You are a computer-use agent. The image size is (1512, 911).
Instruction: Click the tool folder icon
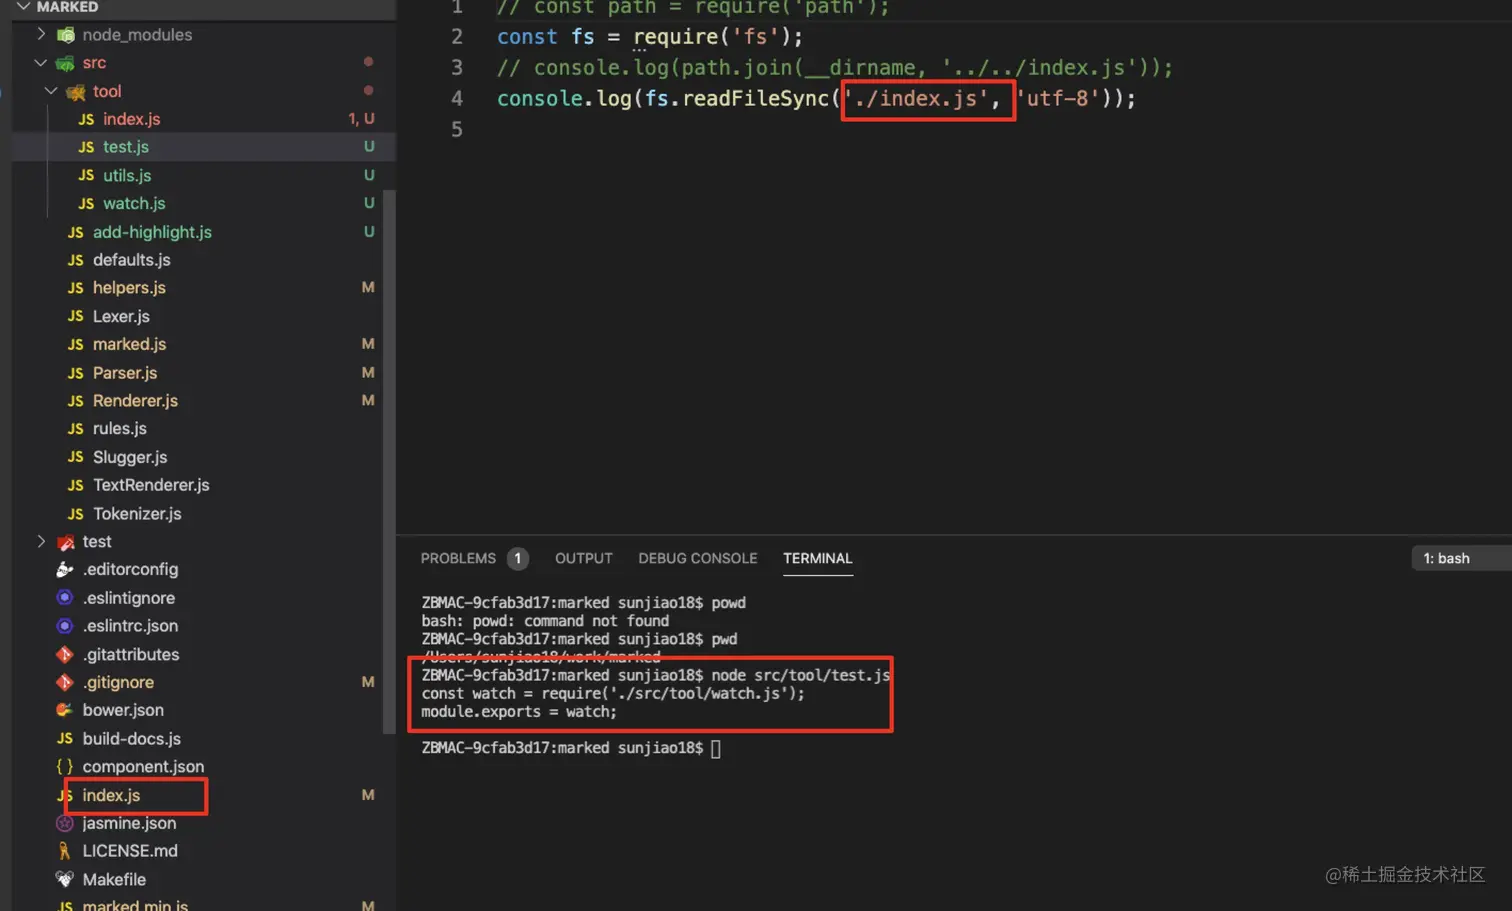coord(76,92)
